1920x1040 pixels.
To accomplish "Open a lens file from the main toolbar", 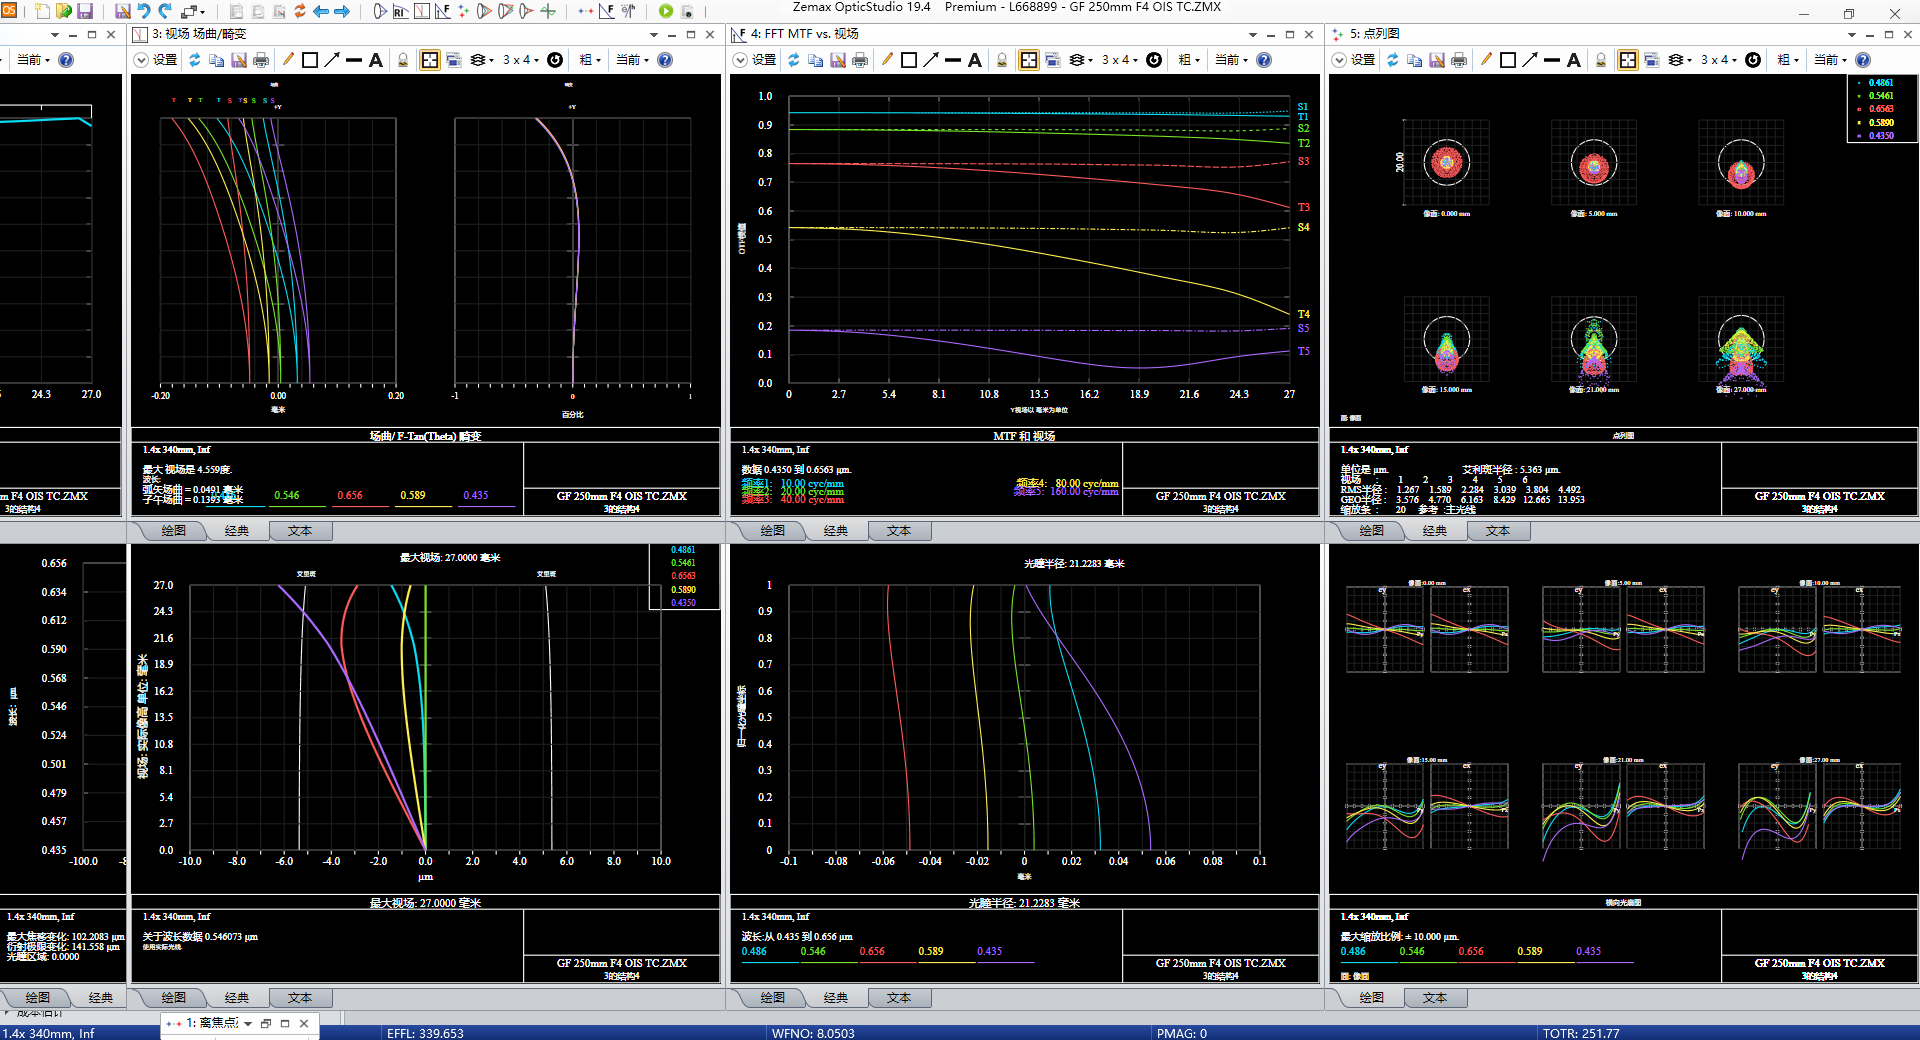I will pyautogui.click(x=63, y=11).
